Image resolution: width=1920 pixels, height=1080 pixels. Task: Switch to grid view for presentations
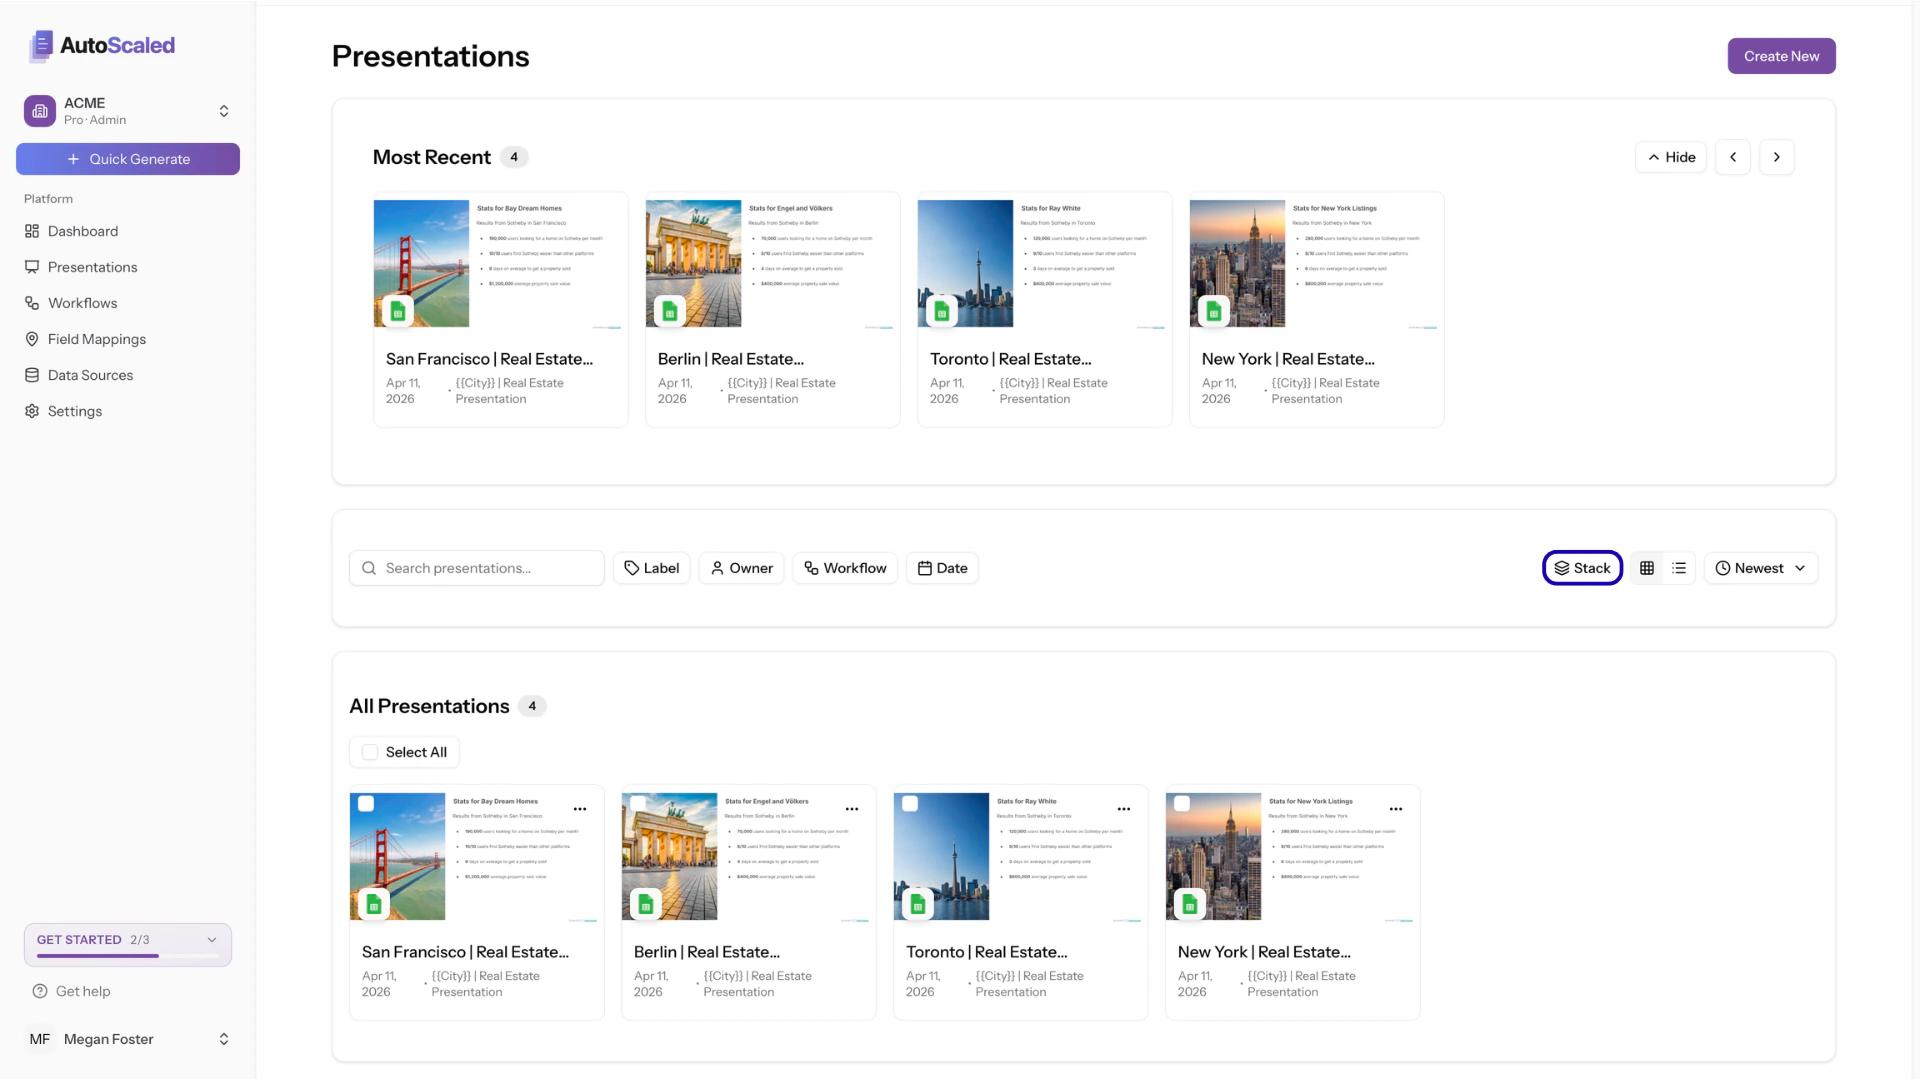[x=1647, y=567]
